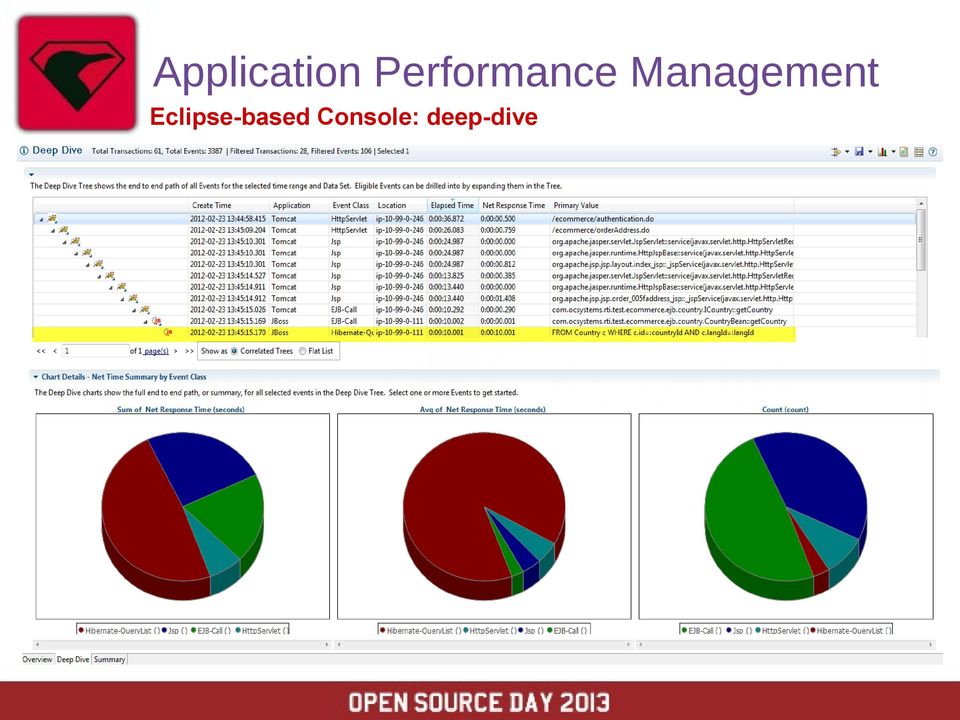Collapse the orderAddress.do tree row
This screenshot has width=960, height=720.
[53, 231]
